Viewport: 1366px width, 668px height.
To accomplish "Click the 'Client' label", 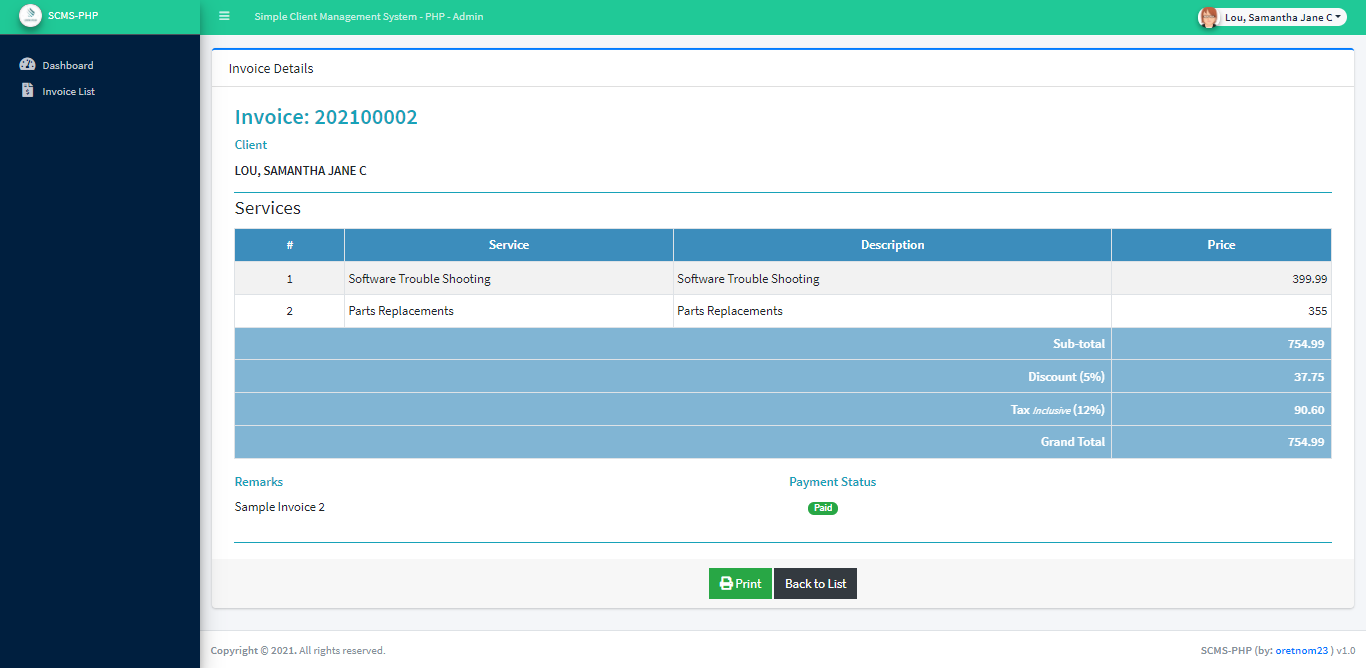I will click(251, 145).
